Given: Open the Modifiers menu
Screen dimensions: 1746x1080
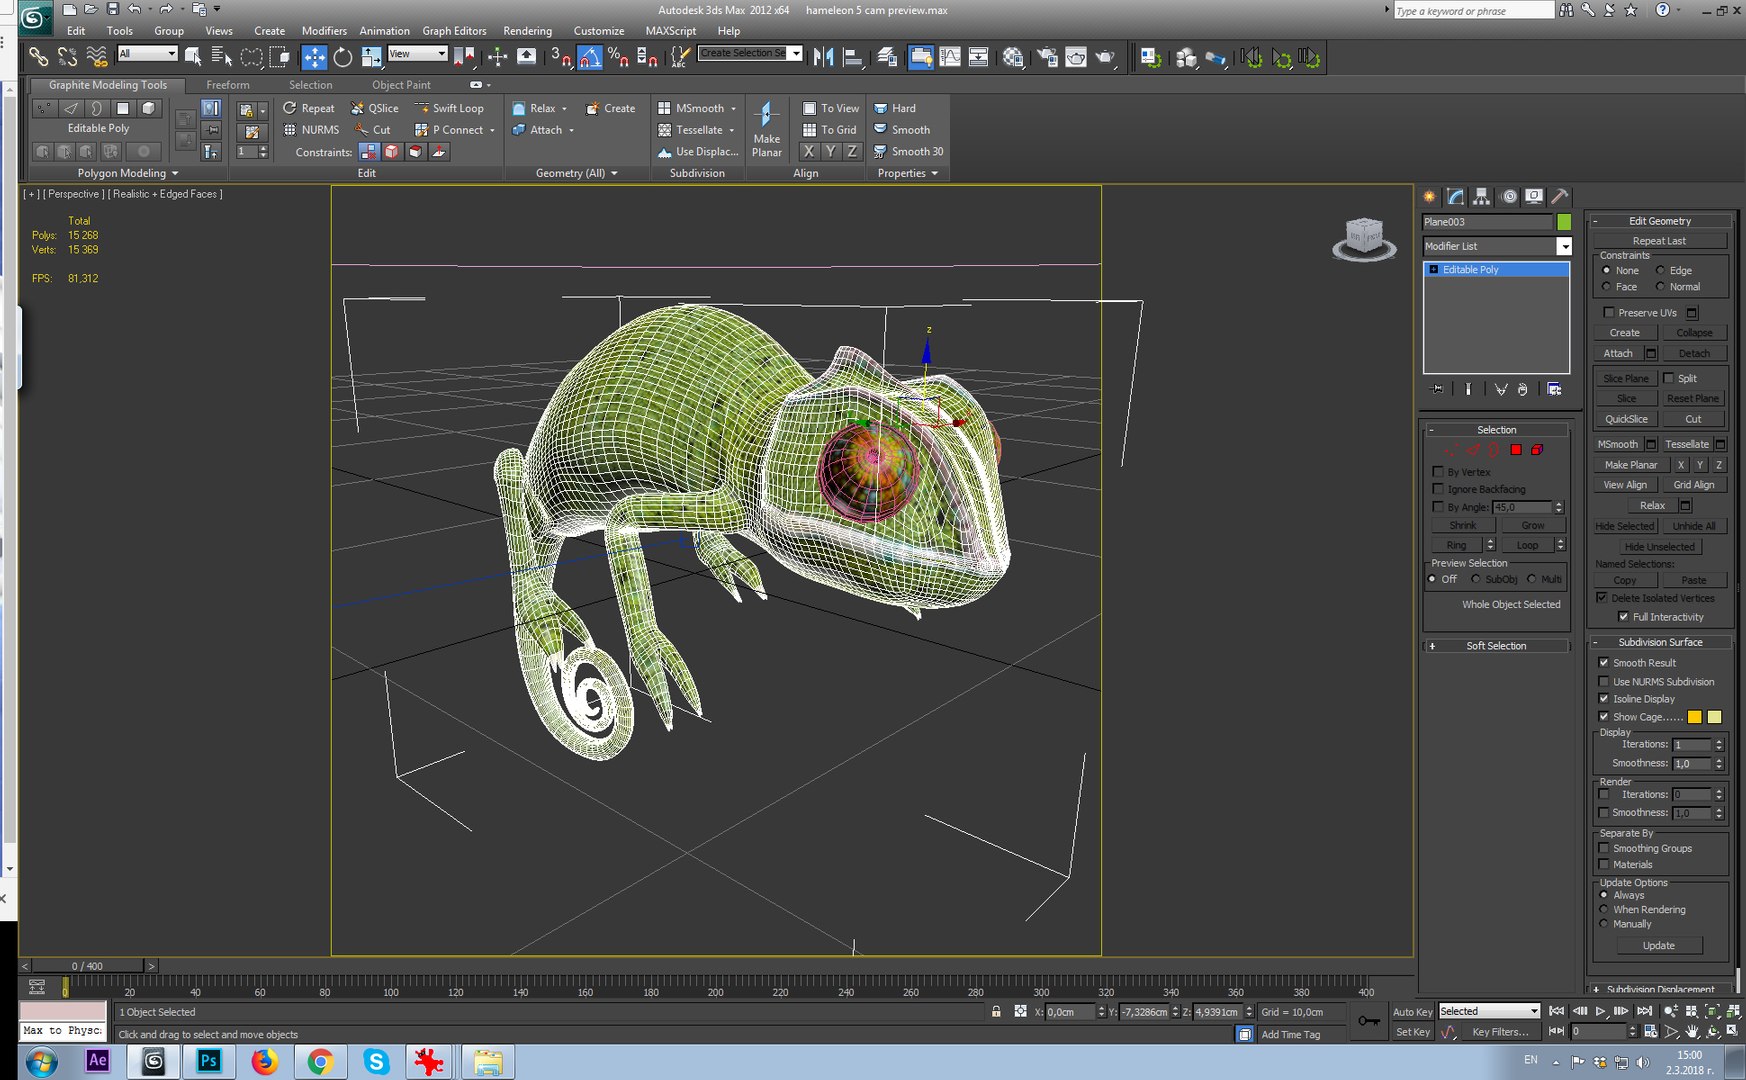Looking at the screenshot, I should pos(324,31).
